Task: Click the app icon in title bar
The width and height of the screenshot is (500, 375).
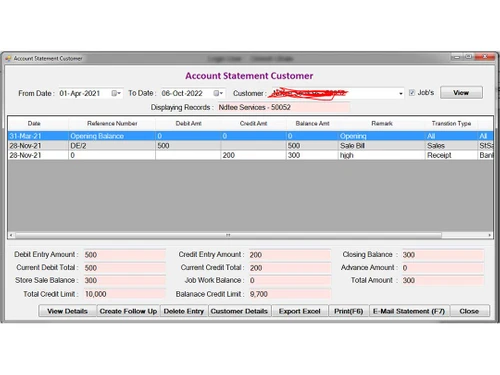Action: click(8, 59)
